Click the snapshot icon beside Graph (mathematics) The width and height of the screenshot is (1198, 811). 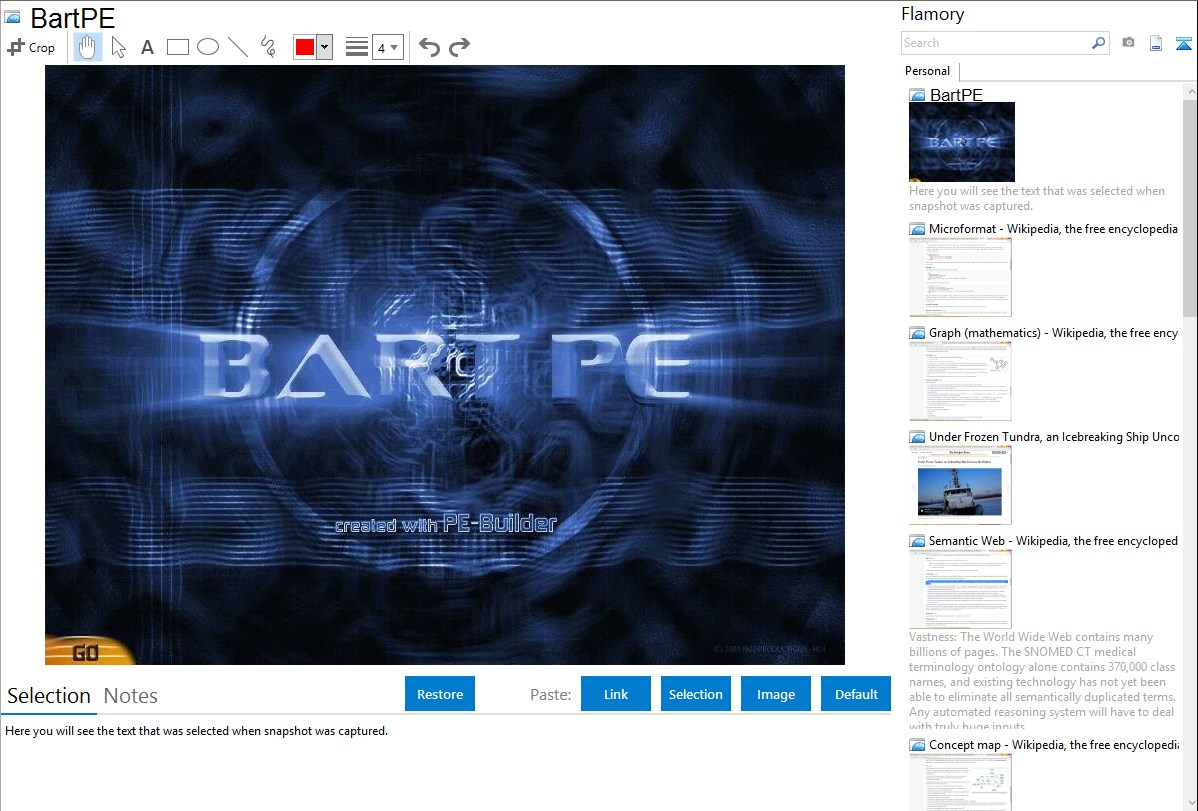[x=917, y=333]
